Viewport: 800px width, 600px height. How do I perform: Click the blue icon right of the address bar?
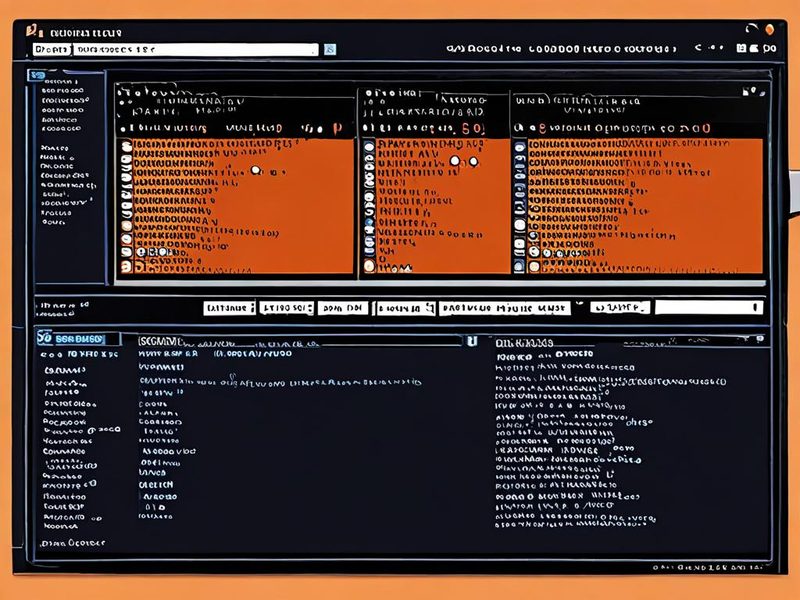tap(330, 49)
